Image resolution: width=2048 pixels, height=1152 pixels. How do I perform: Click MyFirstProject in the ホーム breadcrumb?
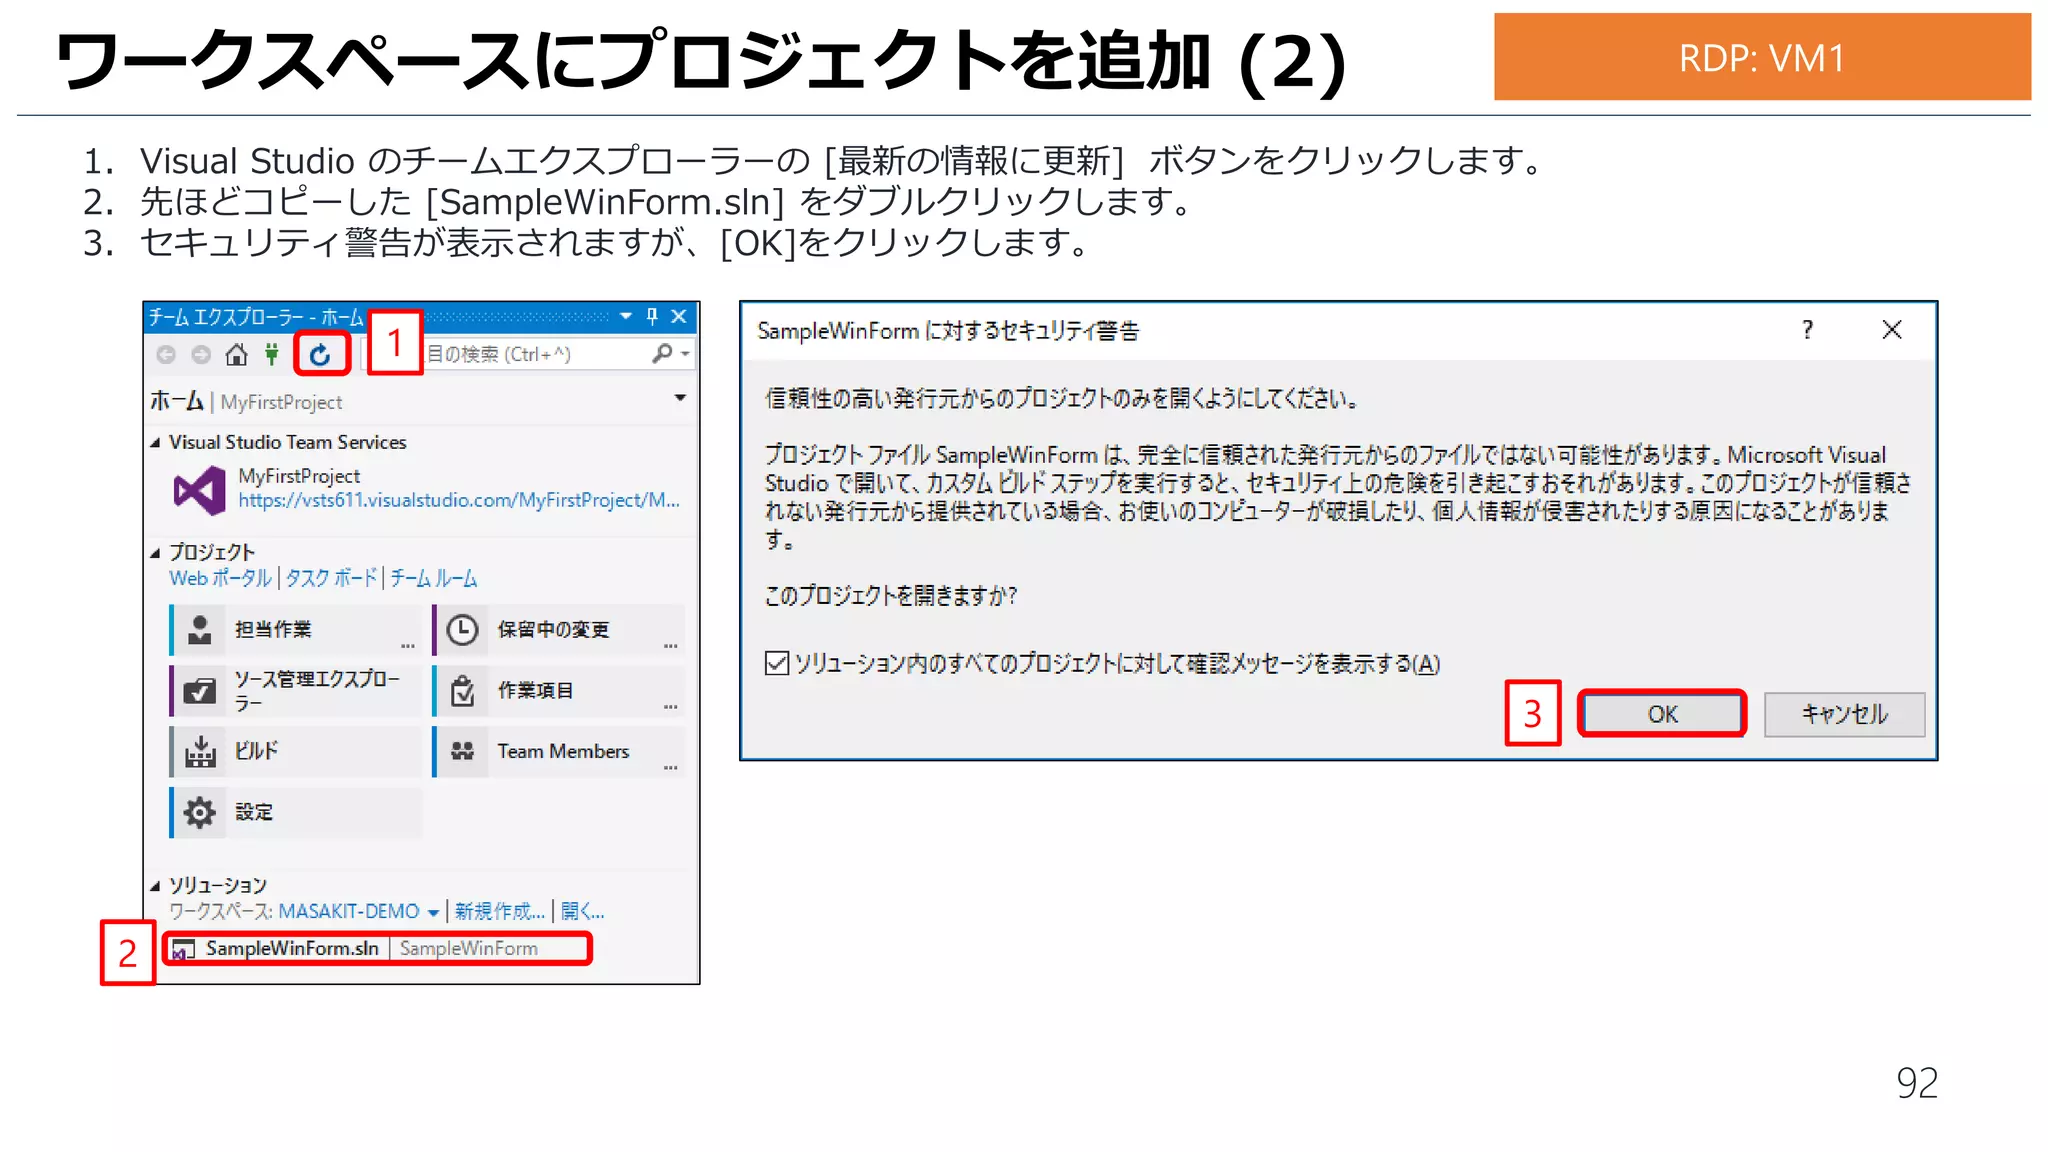(x=281, y=402)
